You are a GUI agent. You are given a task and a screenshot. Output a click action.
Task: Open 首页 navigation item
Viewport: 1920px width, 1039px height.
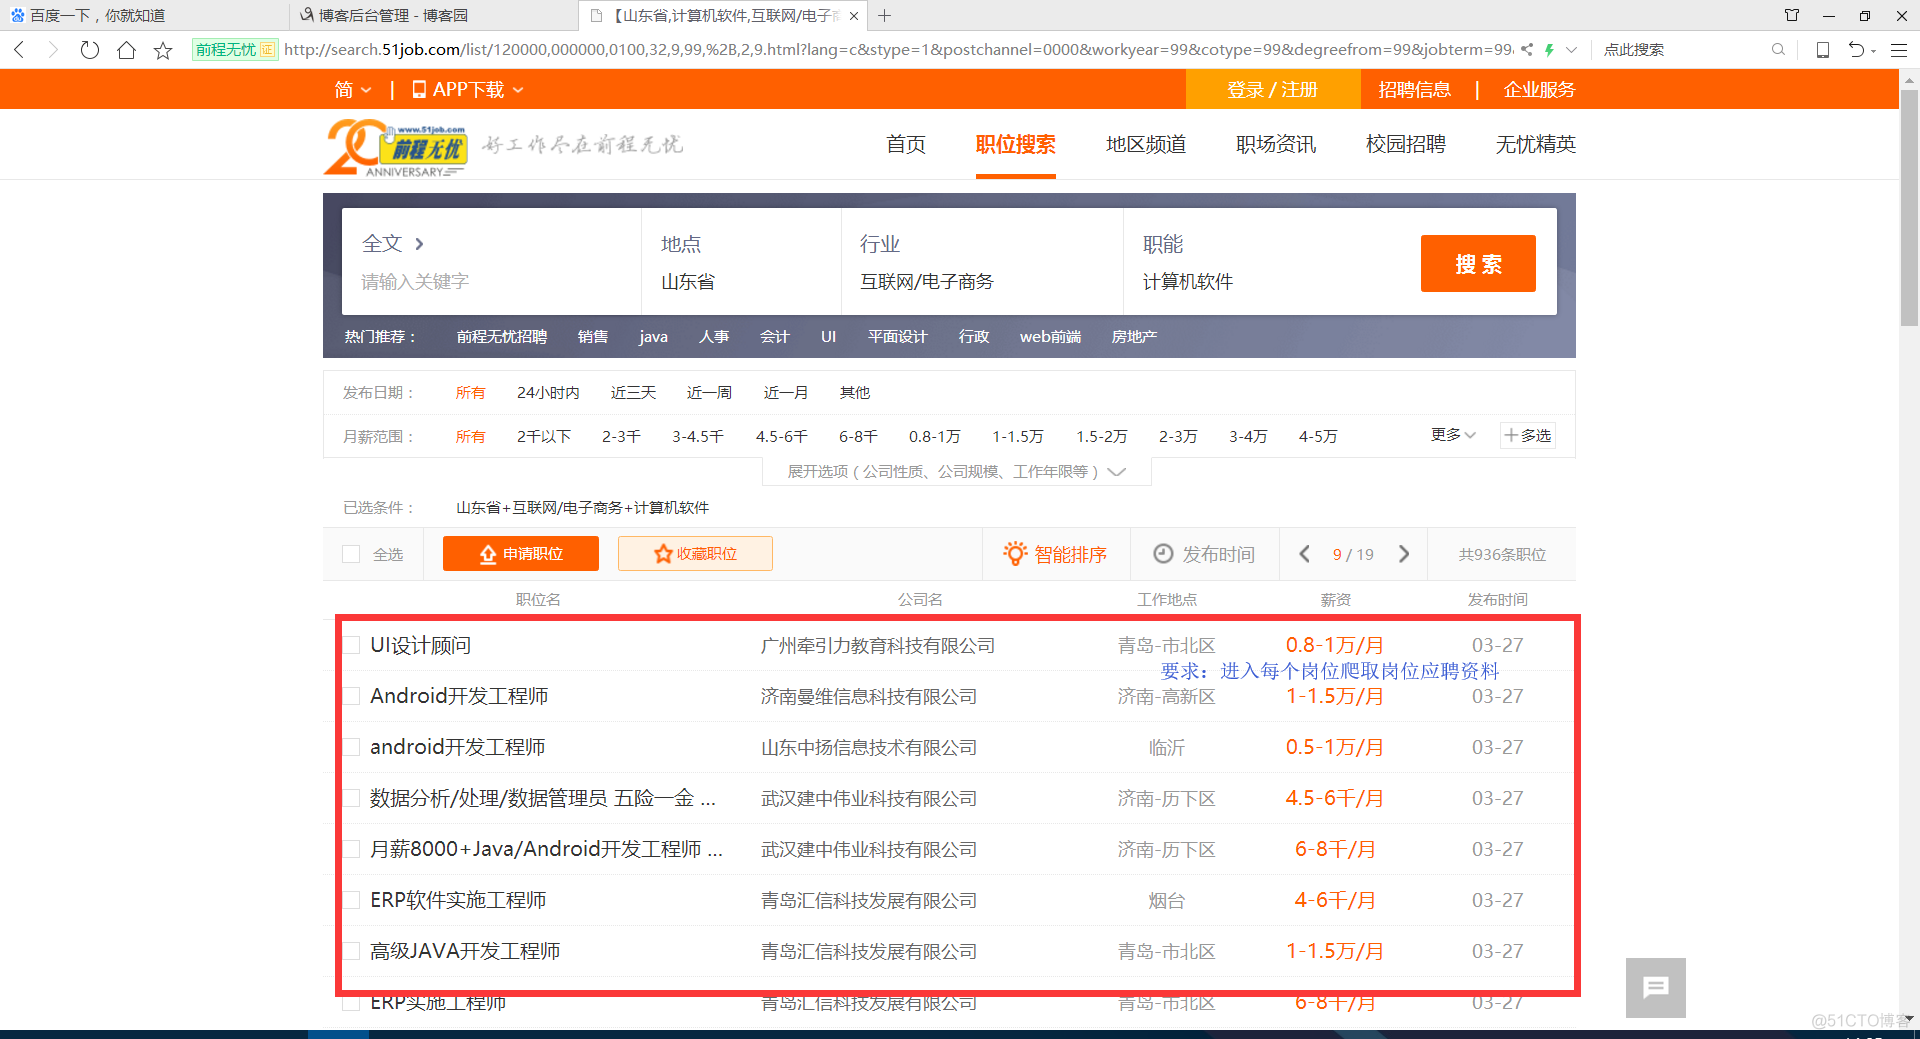(906, 145)
